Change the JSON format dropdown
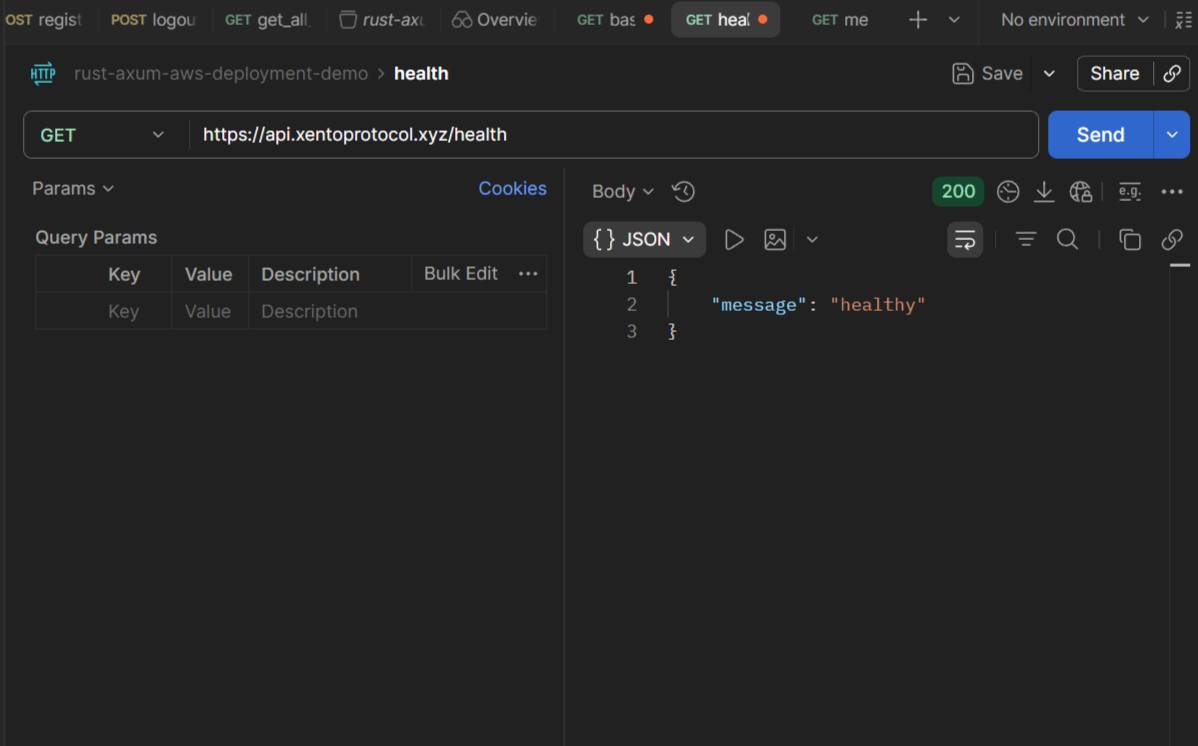1198x746 pixels. [644, 240]
